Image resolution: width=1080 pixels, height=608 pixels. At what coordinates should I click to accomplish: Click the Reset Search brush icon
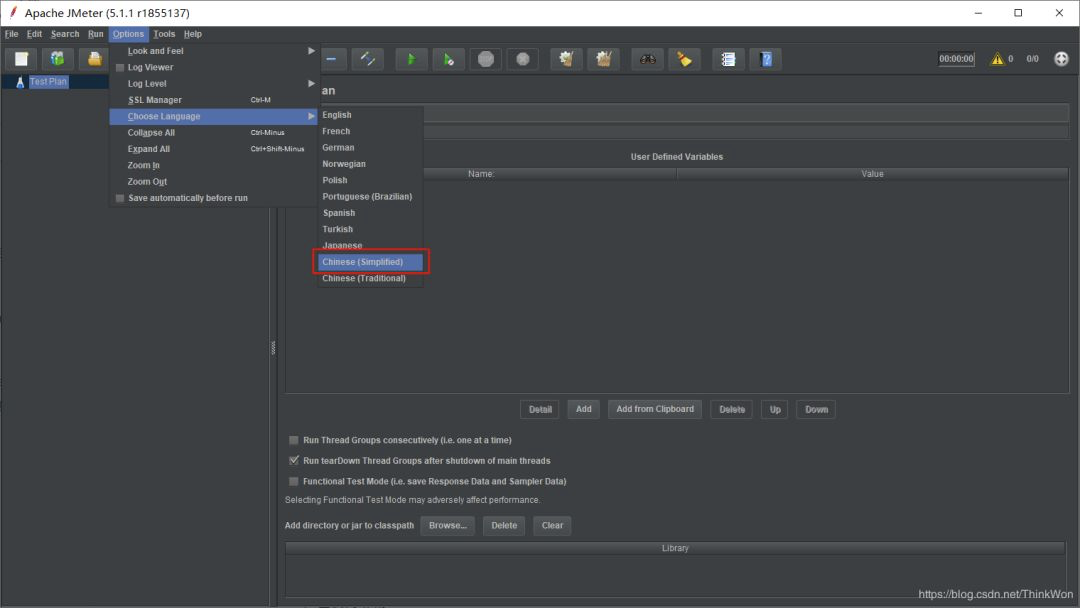pos(685,59)
